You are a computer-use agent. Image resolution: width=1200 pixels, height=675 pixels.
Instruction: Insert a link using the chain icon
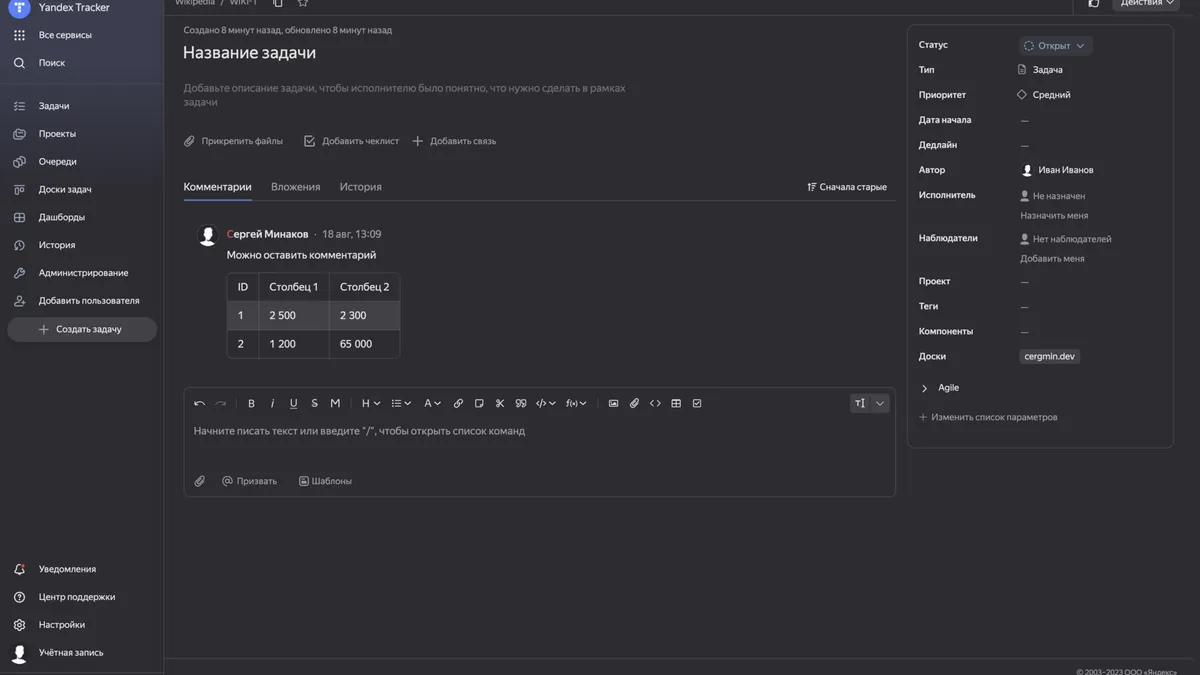458,403
